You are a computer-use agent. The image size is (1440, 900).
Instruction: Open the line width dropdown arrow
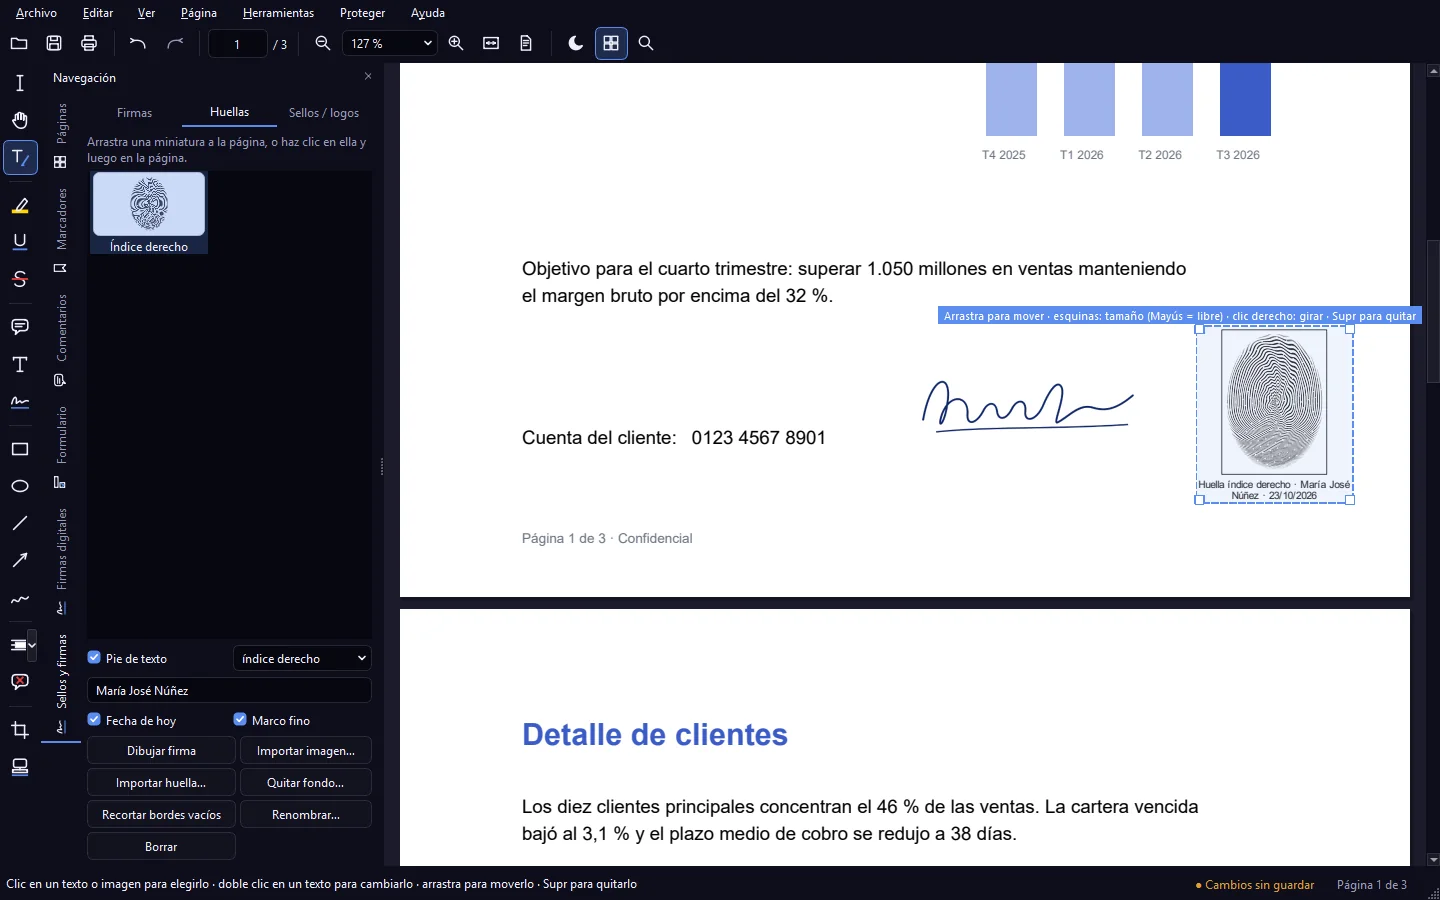click(x=33, y=645)
